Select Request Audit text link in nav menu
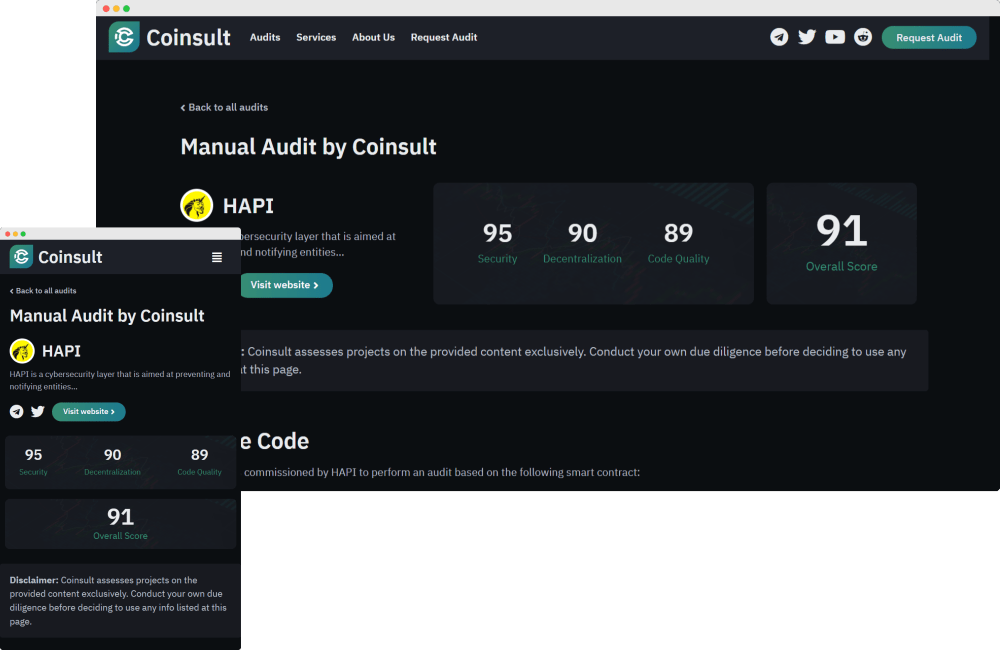This screenshot has height=650, width=1000. (444, 37)
